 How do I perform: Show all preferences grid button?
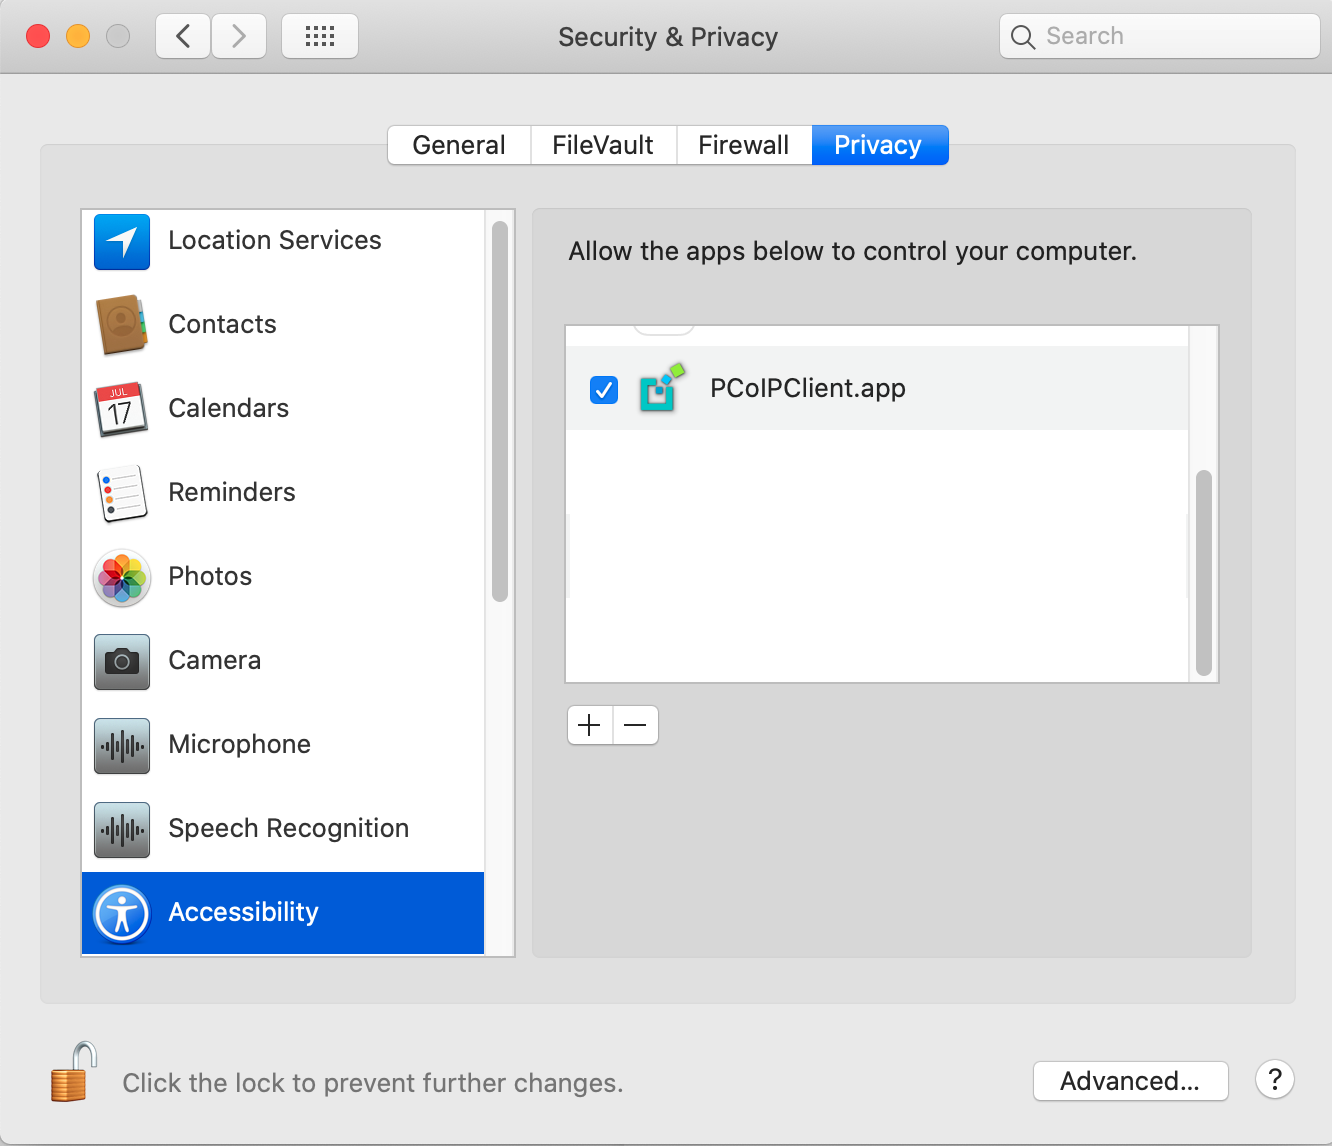[x=320, y=37]
